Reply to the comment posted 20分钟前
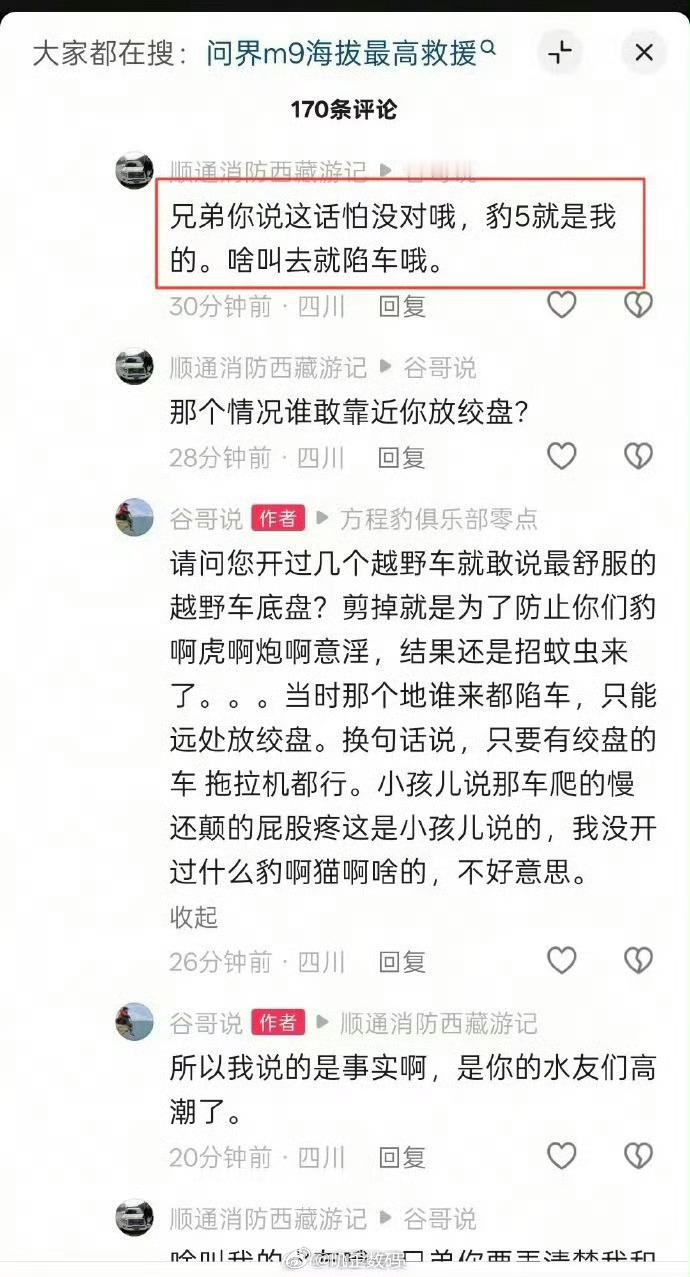 pos(402,1158)
